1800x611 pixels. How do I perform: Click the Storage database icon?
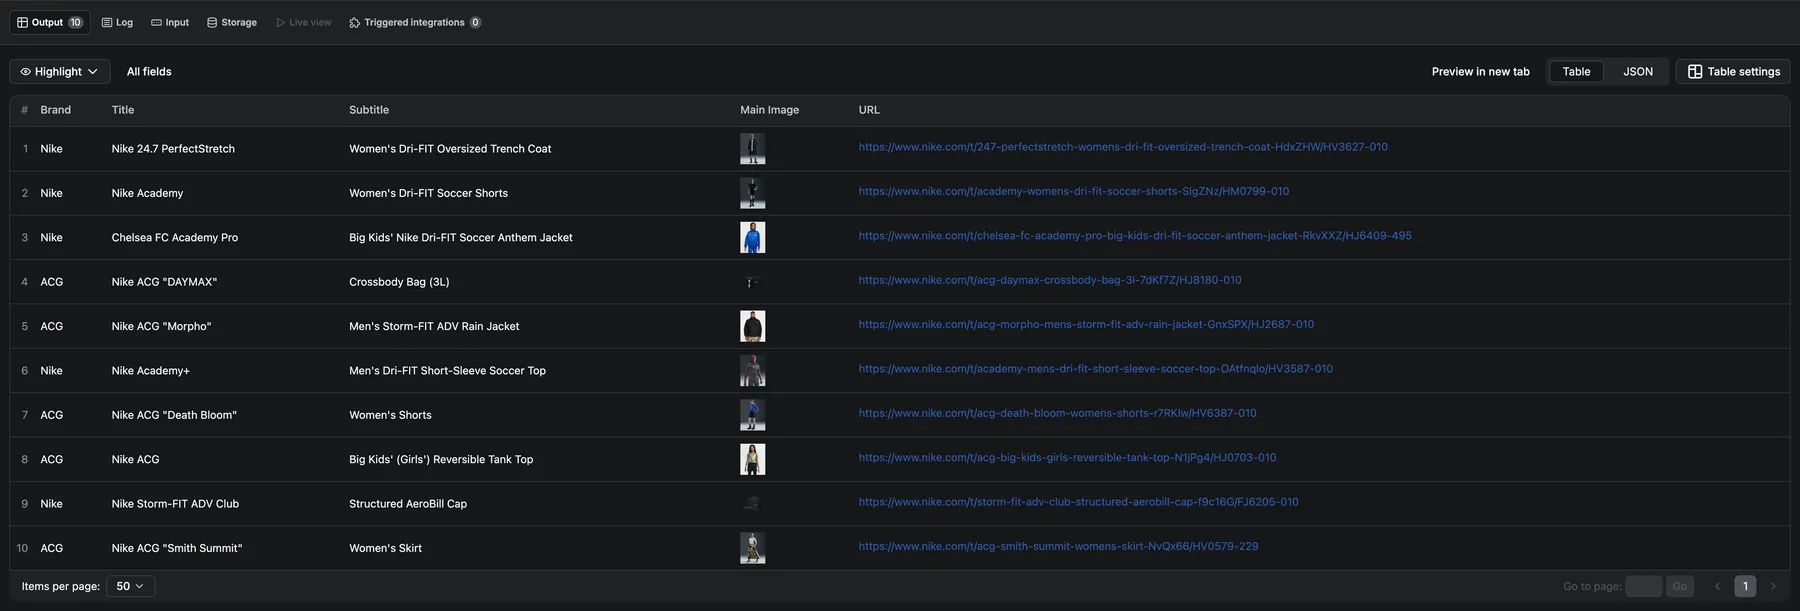[x=212, y=22]
